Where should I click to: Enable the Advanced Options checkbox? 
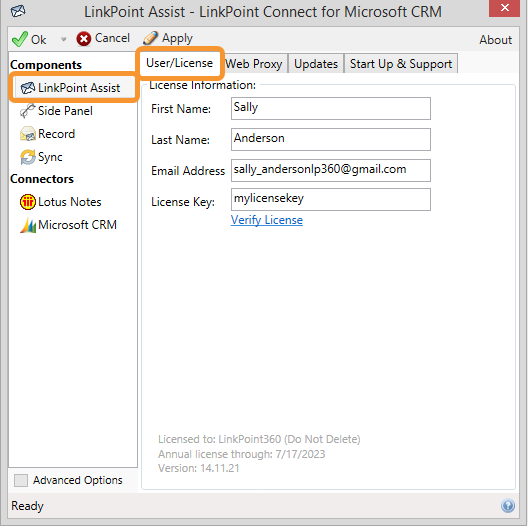coord(21,480)
